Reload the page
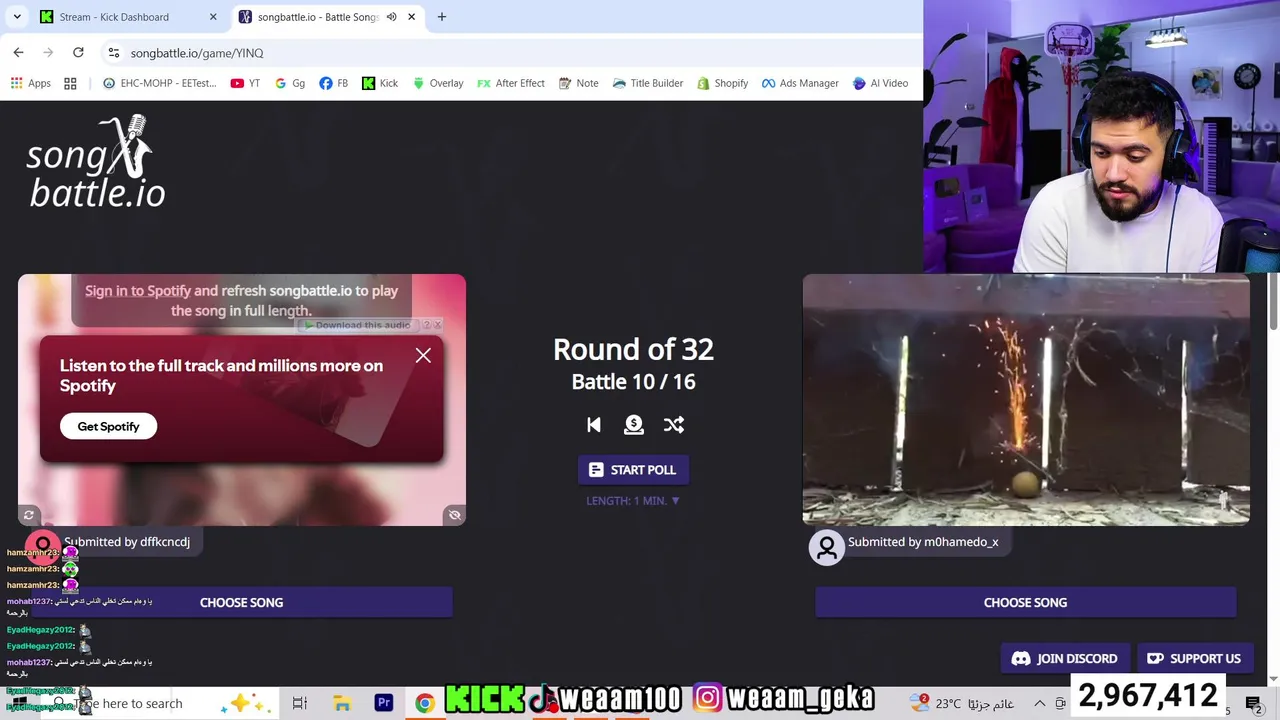The image size is (1280, 720). click(x=78, y=52)
